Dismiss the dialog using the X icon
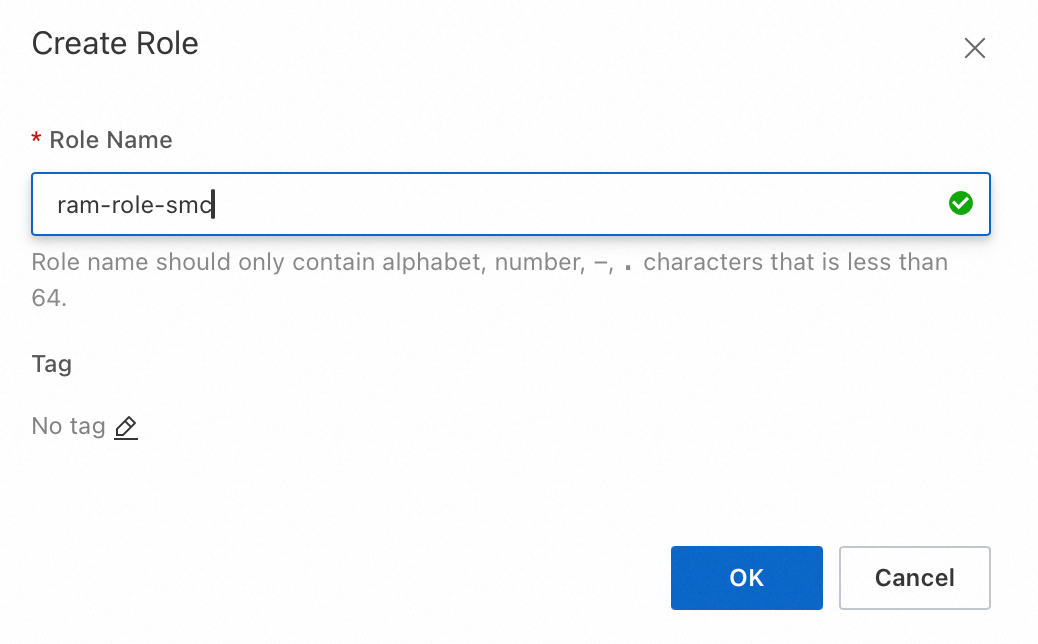Viewport: 1038px width, 644px height. 974,48
